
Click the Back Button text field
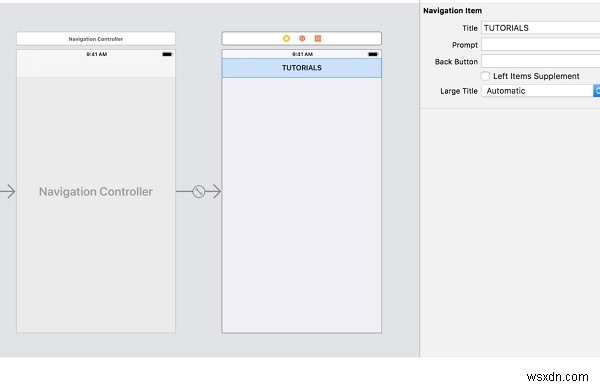click(540, 61)
